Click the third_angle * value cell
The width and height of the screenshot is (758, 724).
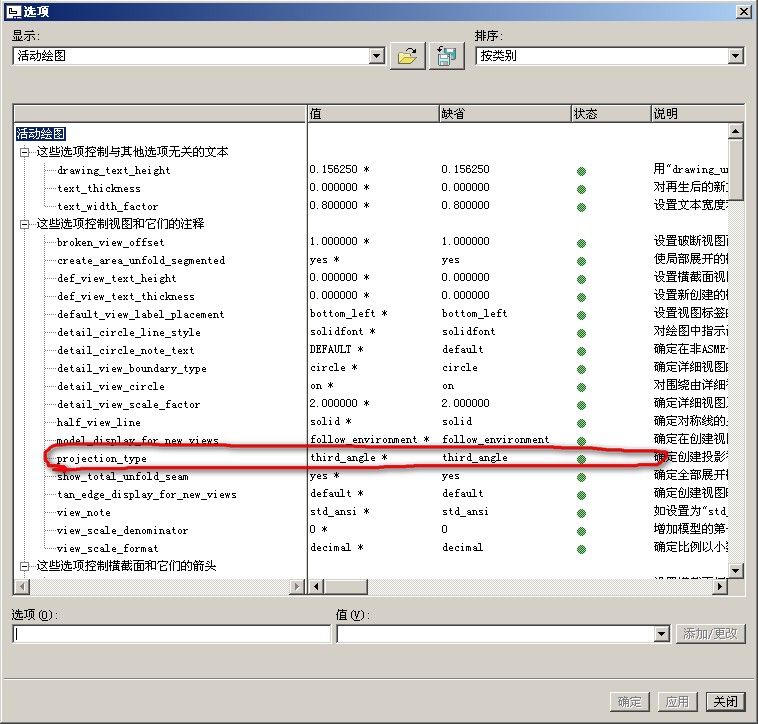[x=349, y=458]
